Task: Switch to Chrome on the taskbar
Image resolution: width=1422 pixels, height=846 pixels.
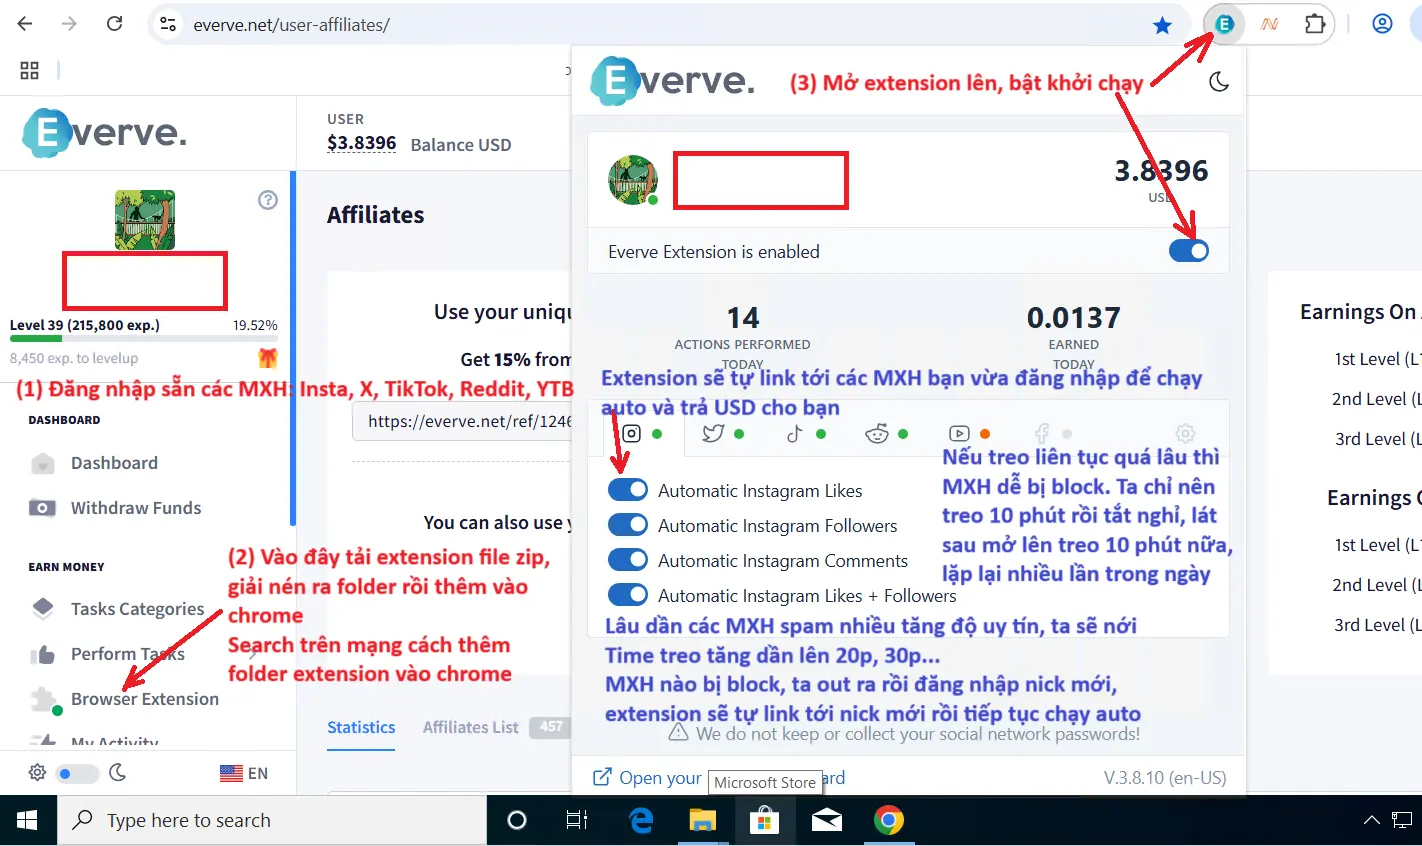Action: click(x=888, y=821)
